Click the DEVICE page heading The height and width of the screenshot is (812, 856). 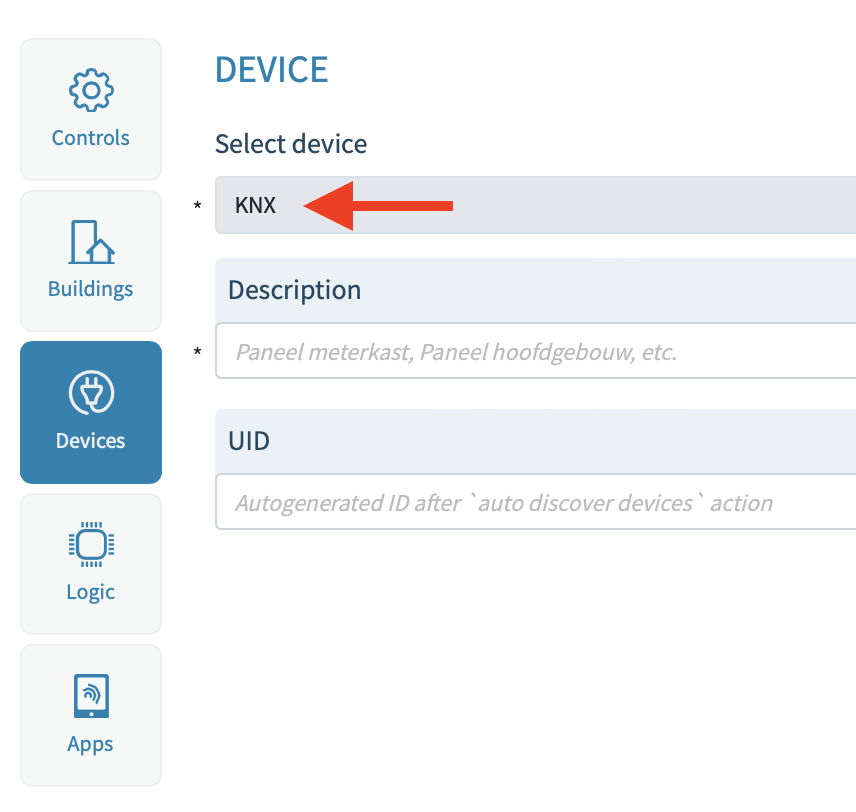(272, 70)
